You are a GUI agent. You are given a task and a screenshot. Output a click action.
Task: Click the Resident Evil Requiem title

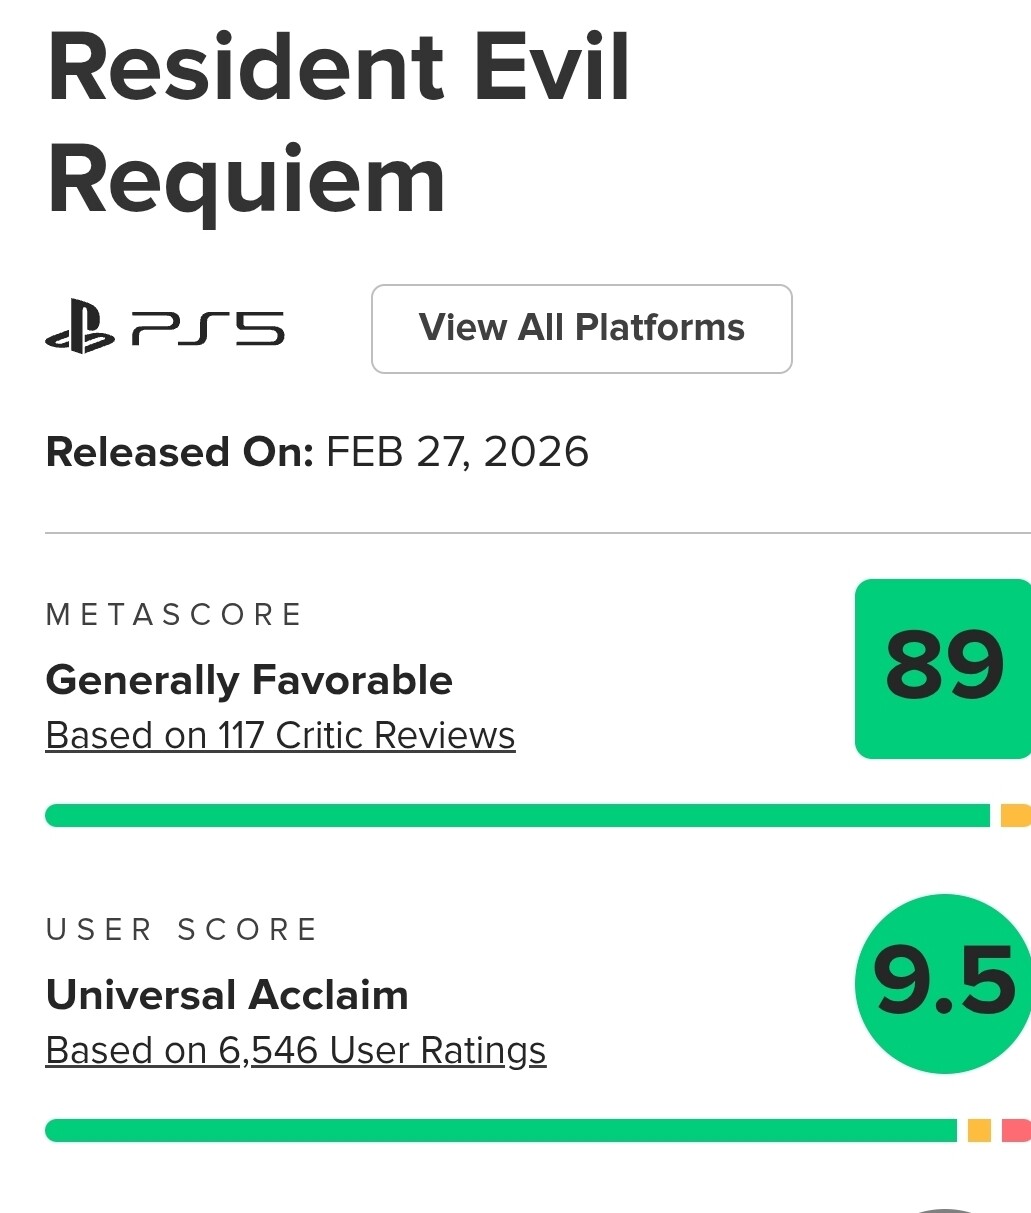click(338, 124)
